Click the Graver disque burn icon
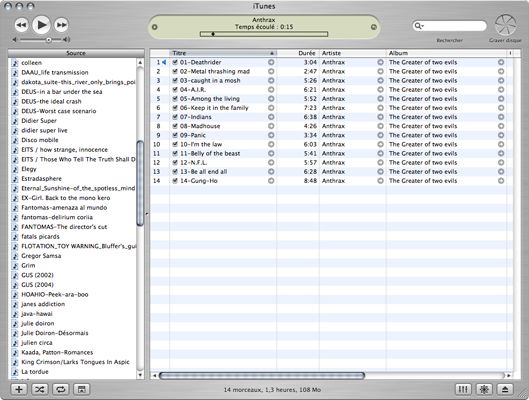 coord(505,25)
